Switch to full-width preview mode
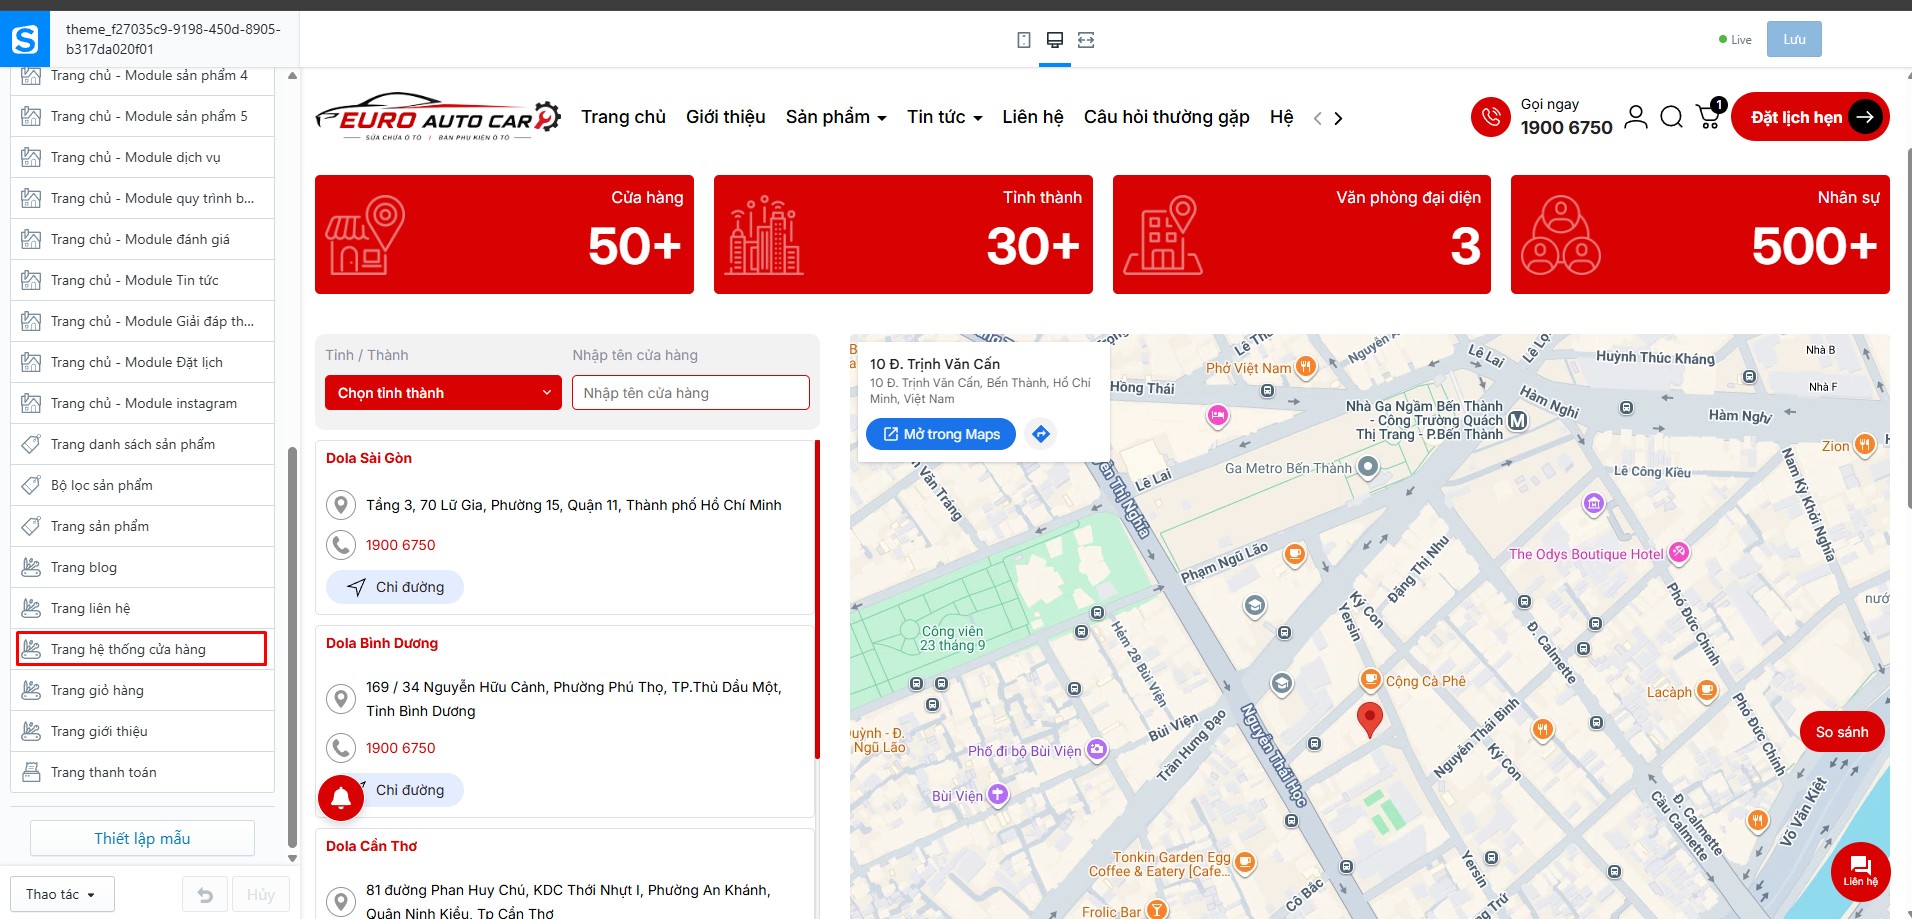 click(x=1086, y=40)
